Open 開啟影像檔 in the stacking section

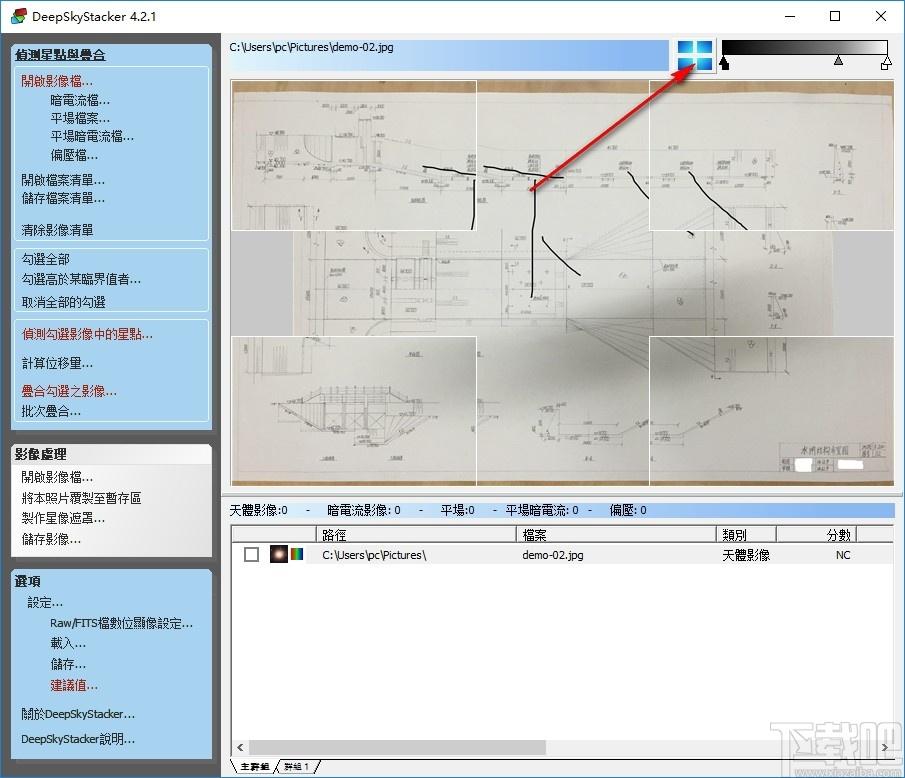click(x=57, y=81)
